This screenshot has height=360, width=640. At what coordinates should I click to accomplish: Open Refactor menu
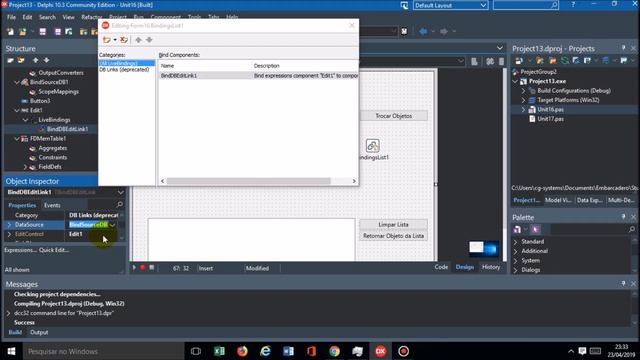91,17
